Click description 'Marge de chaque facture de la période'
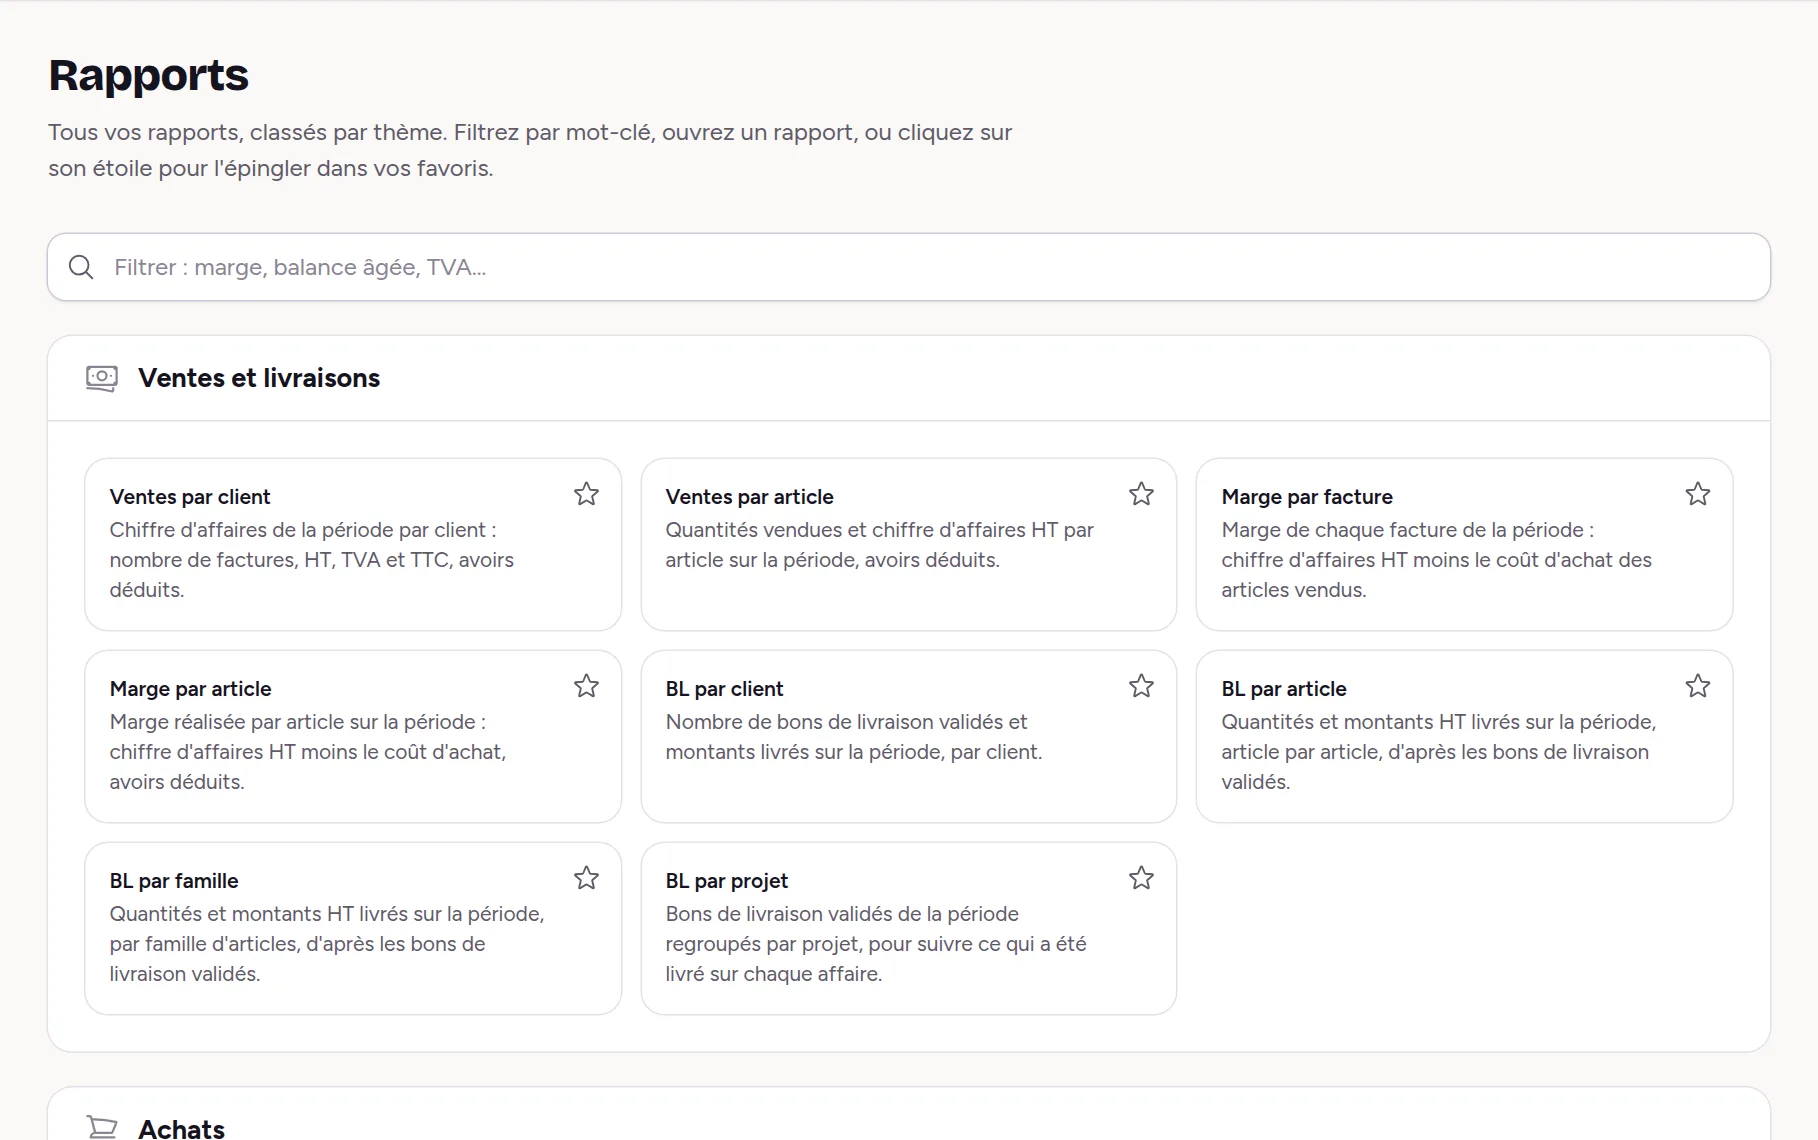The image size is (1818, 1140). [x=1436, y=560]
